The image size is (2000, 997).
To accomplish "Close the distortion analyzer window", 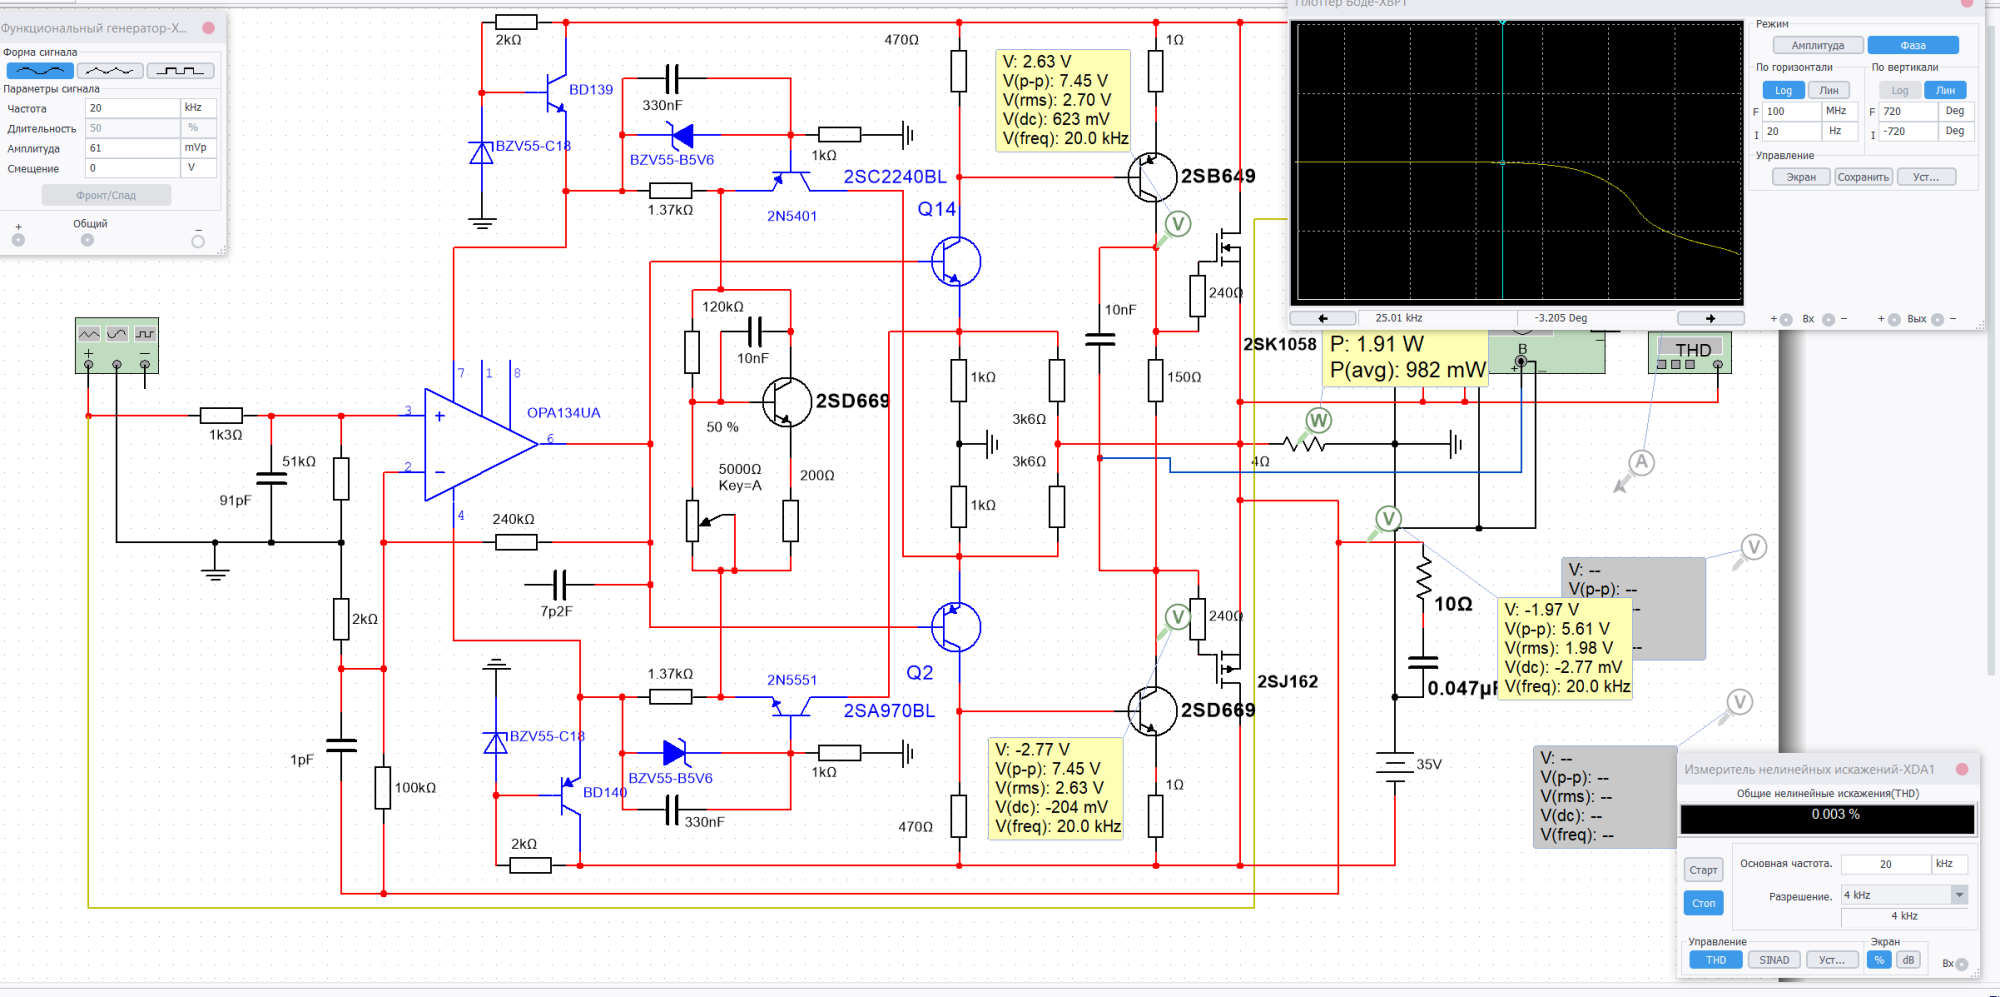I will point(1961,769).
